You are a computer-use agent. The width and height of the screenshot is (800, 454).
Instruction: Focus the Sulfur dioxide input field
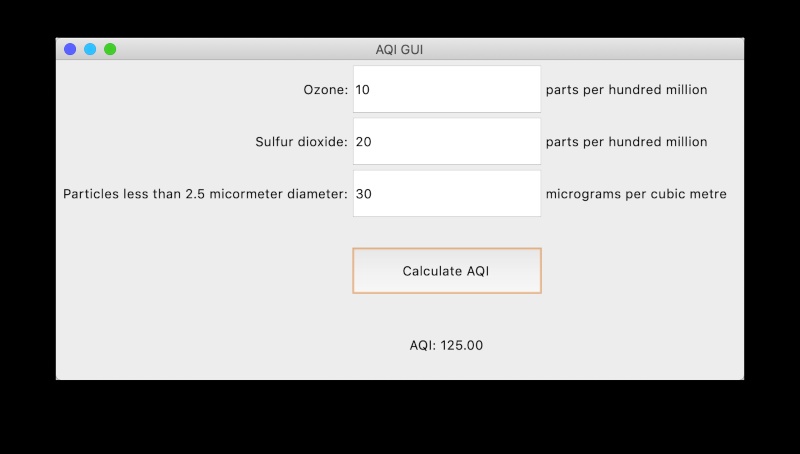tap(446, 142)
